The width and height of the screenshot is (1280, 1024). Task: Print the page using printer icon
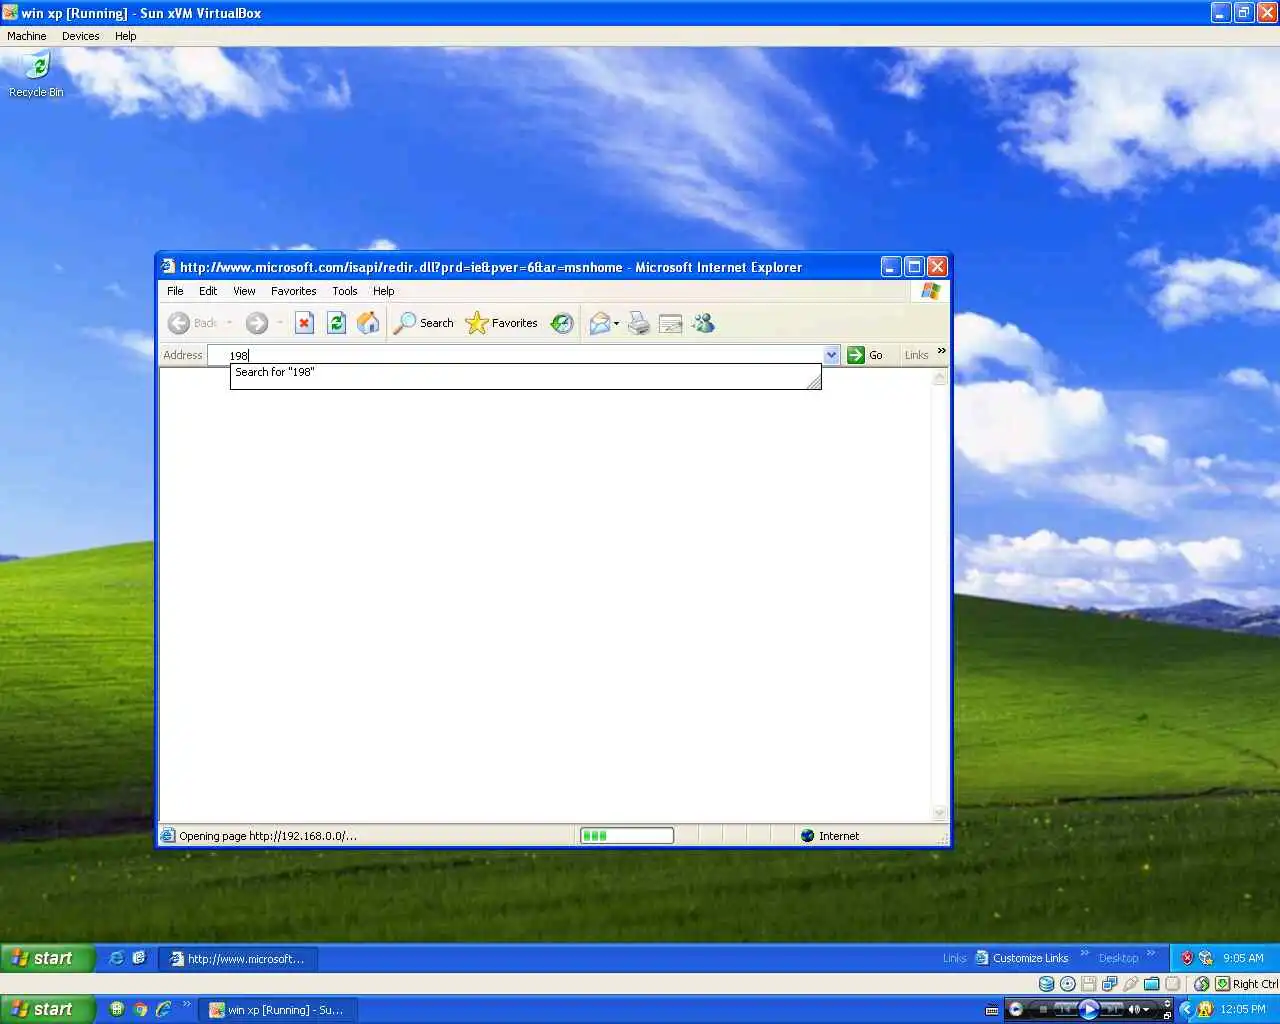[x=639, y=323]
